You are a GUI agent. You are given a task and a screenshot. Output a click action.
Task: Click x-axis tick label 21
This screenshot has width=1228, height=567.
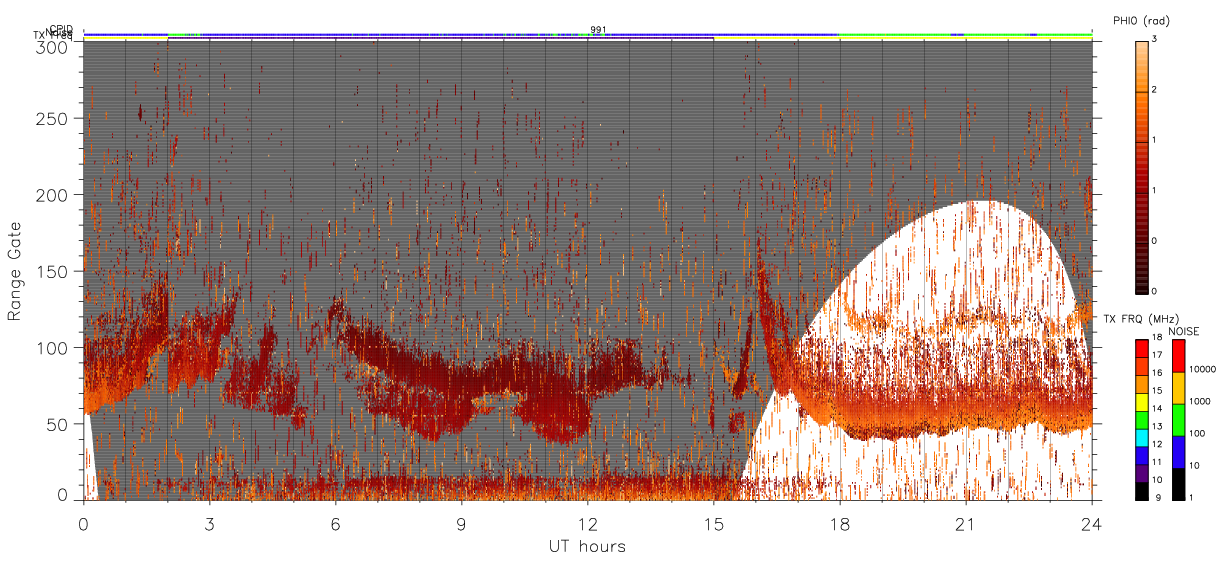[966, 523]
